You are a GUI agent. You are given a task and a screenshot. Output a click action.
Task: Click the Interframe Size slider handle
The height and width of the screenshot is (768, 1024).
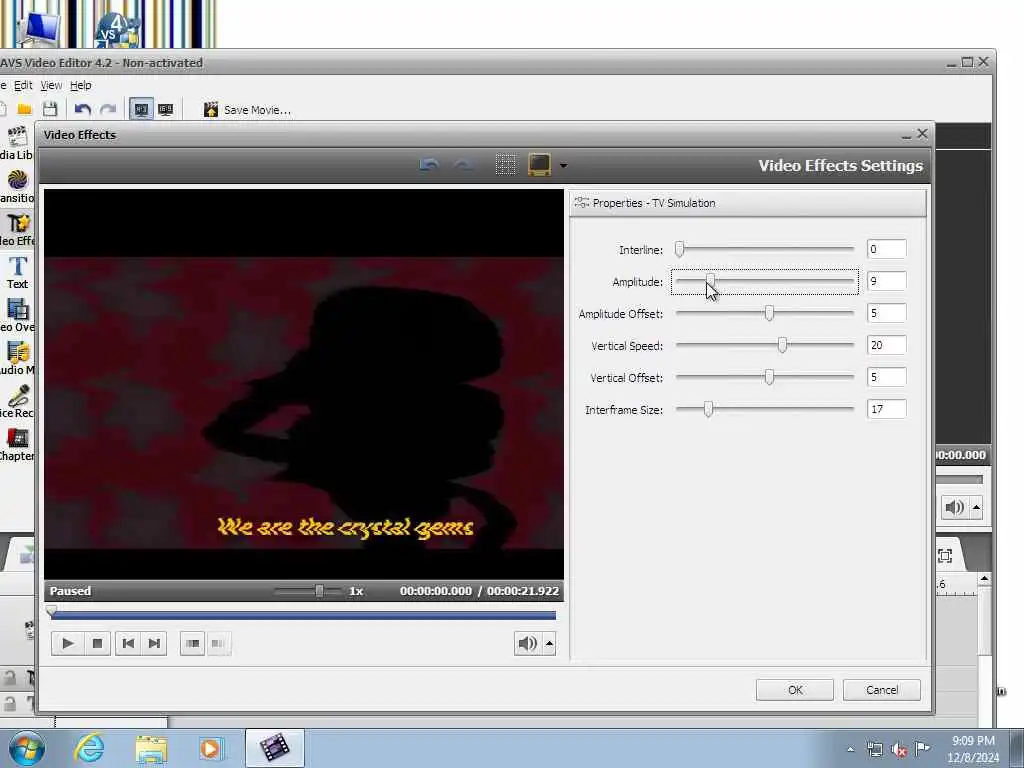[x=708, y=409]
